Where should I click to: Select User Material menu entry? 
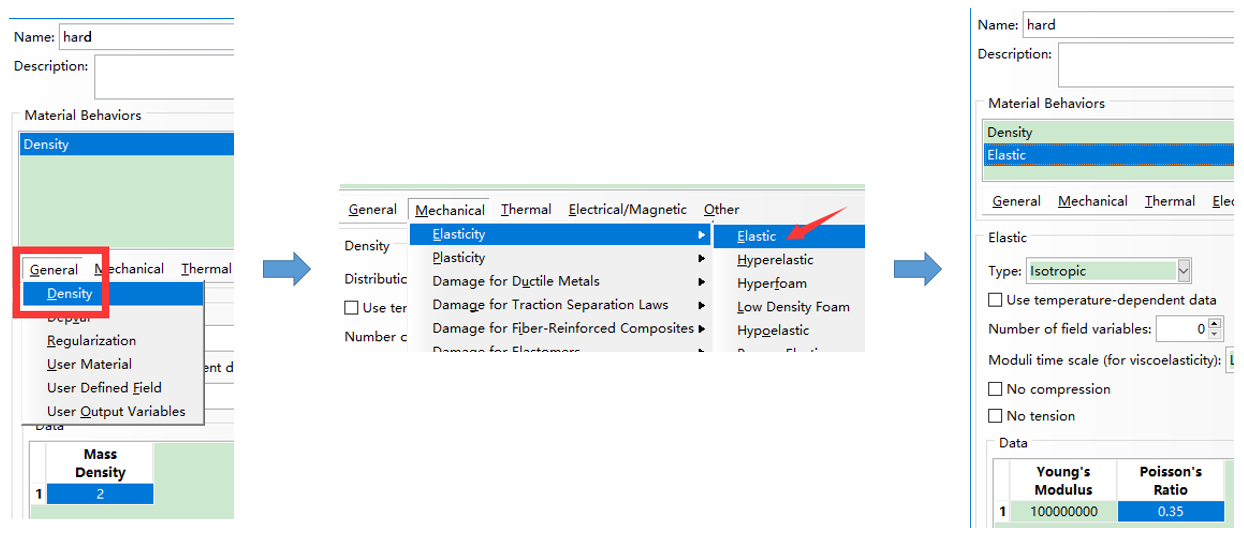click(89, 365)
